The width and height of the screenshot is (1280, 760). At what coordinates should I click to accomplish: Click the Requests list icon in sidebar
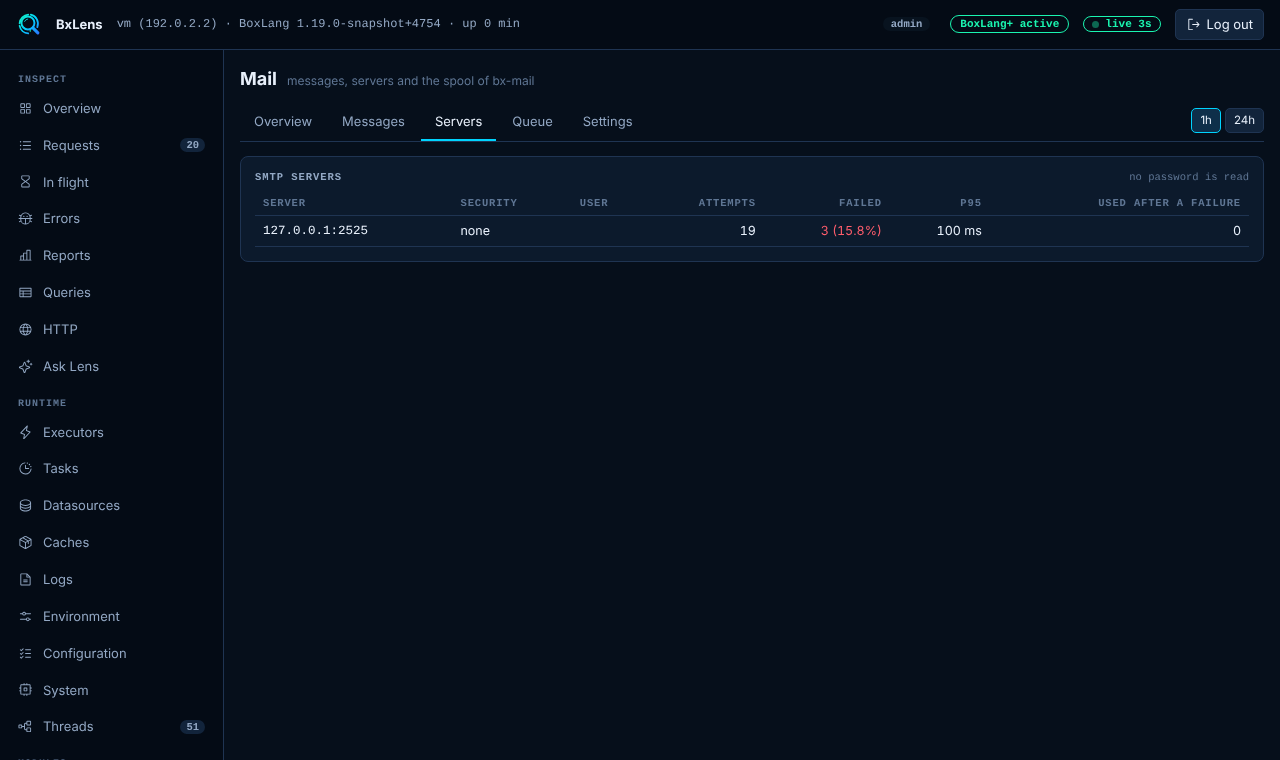25,145
